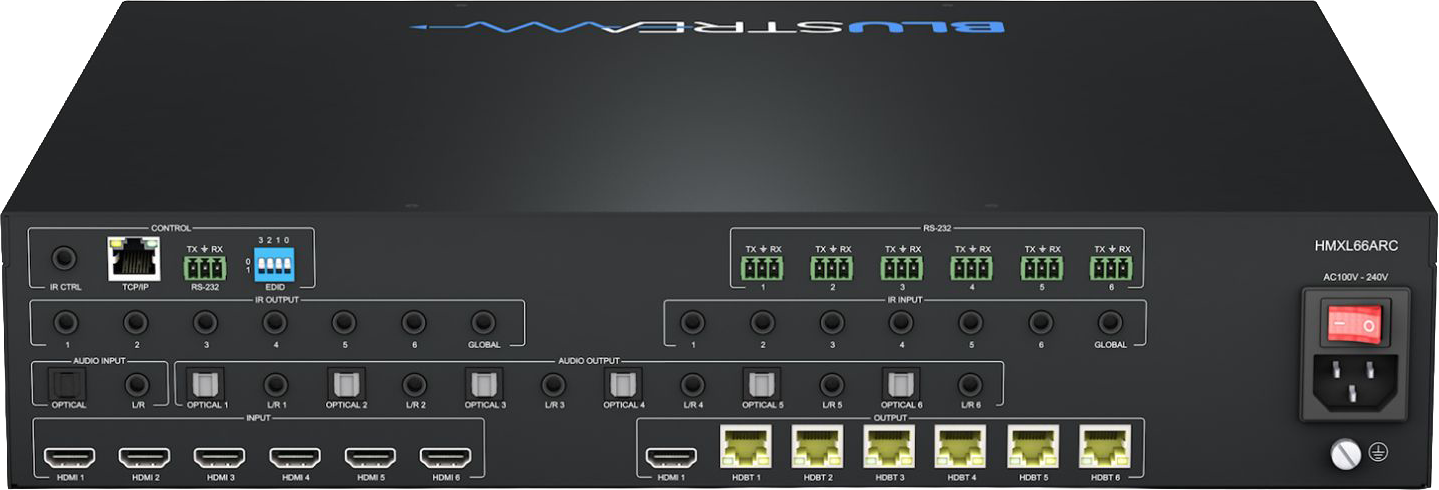1439x490 pixels.
Task: Click the HDBT 3 output port
Action: pos(888,446)
